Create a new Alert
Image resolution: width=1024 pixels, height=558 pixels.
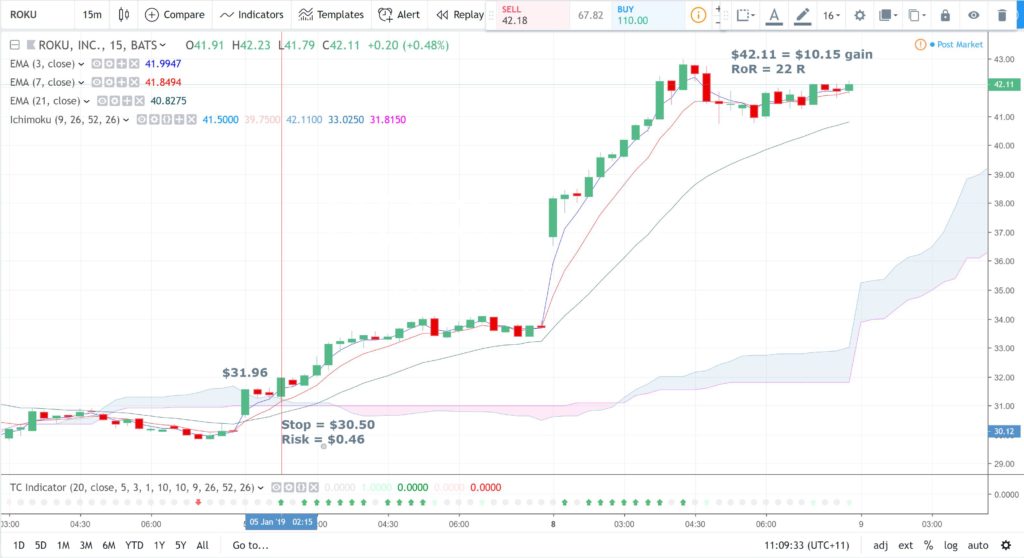pyautogui.click(x=399, y=14)
